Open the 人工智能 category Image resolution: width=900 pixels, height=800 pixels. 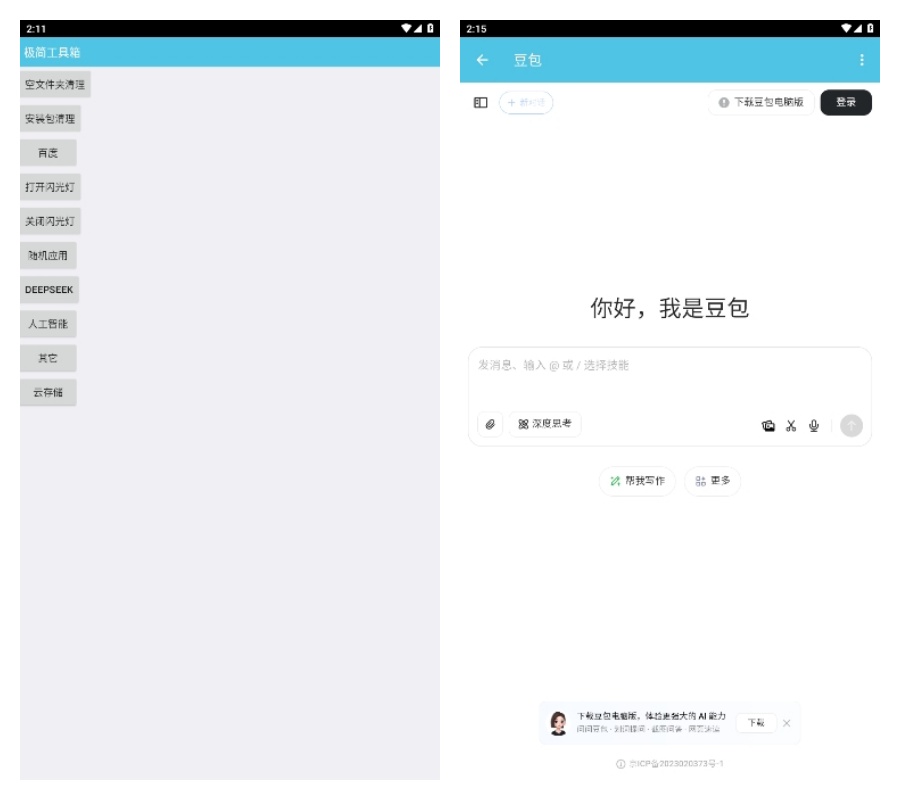click(x=48, y=324)
